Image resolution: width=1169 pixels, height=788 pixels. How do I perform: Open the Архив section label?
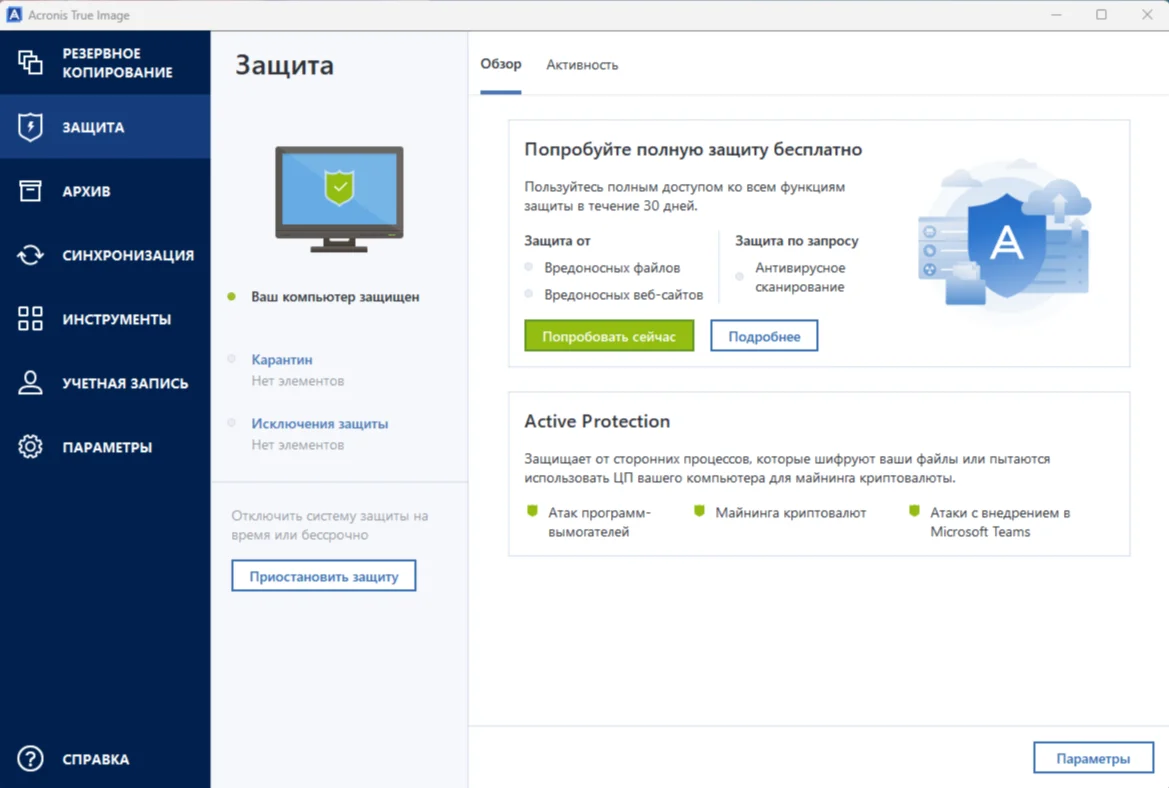coord(86,192)
